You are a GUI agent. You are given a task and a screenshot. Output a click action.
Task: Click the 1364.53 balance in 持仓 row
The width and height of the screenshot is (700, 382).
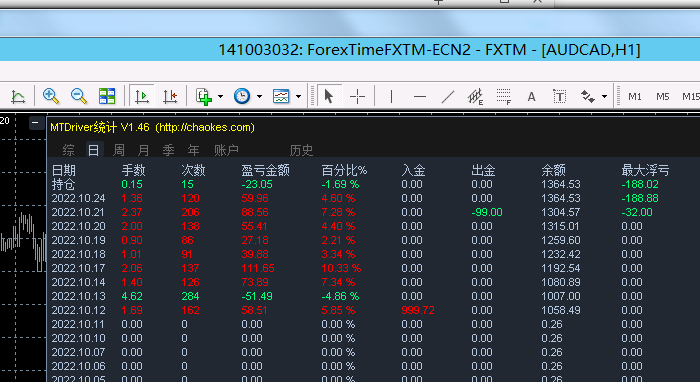561,184
